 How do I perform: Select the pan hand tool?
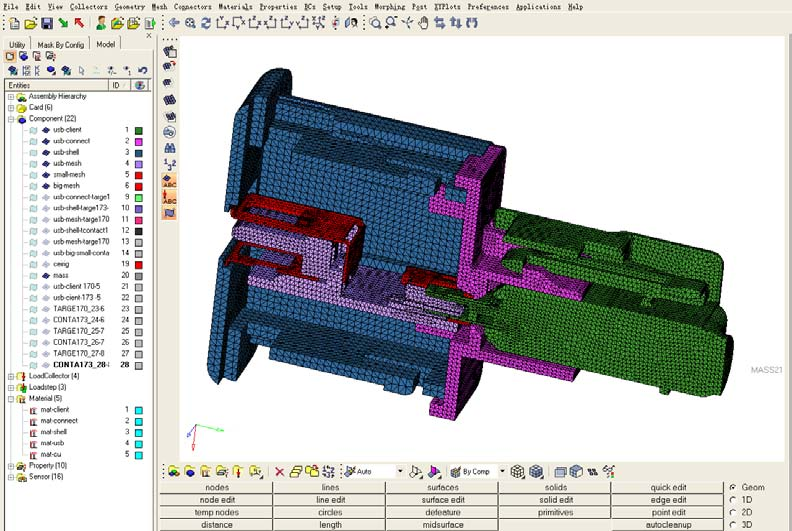click(x=423, y=23)
